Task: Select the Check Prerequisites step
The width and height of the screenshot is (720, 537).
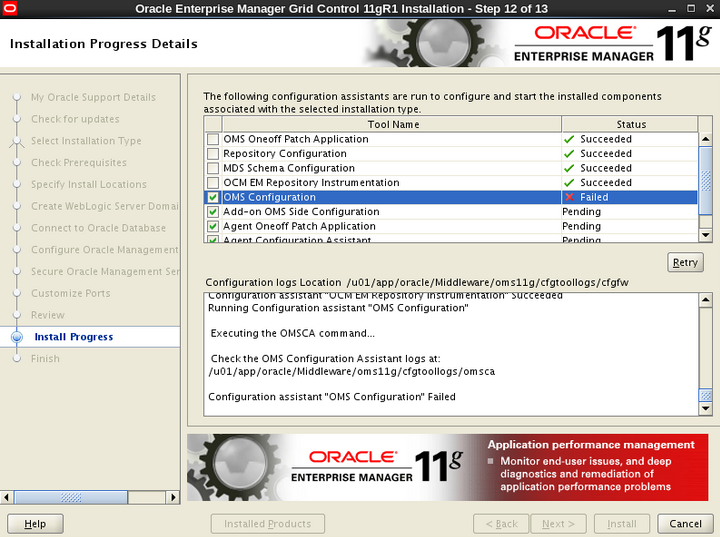Action: tap(79, 163)
